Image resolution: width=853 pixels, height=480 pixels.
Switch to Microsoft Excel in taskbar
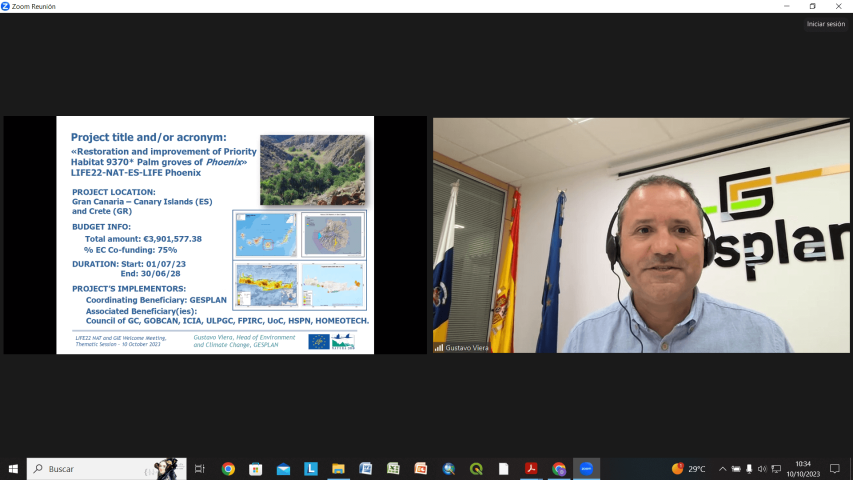click(x=393, y=469)
